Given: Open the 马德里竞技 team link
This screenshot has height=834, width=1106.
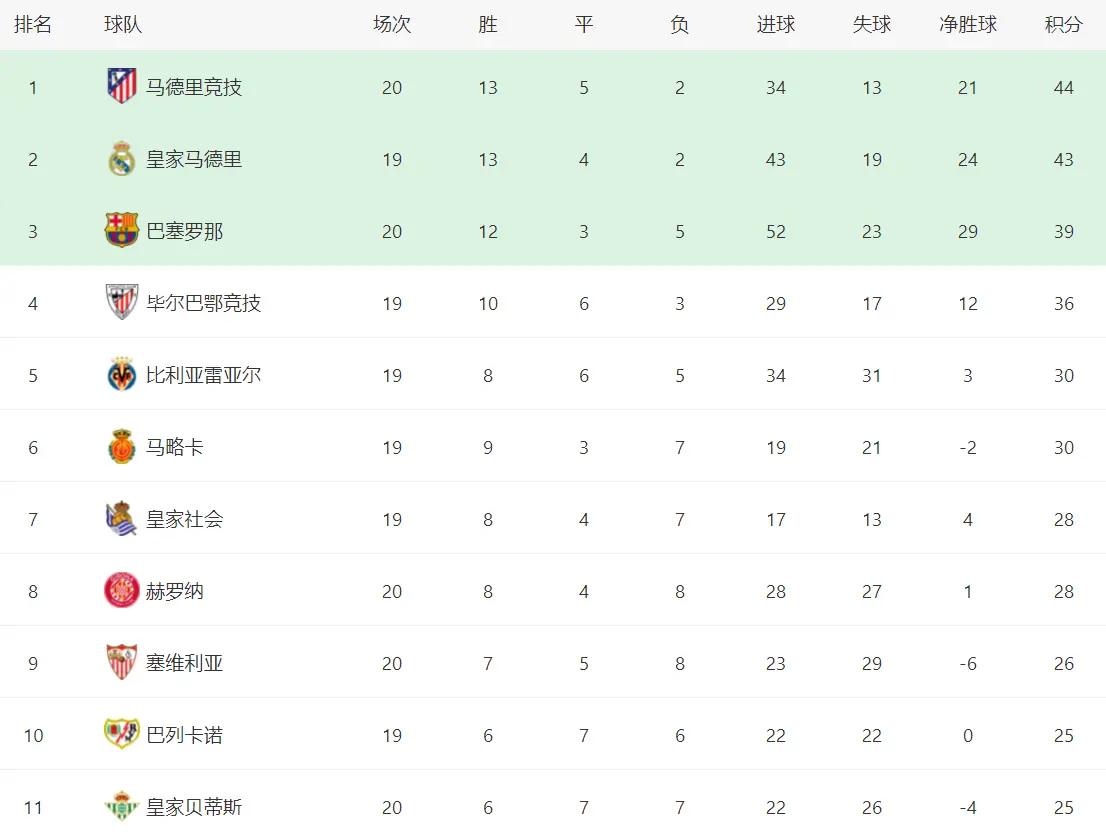Looking at the screenshot, I should 194,87.
